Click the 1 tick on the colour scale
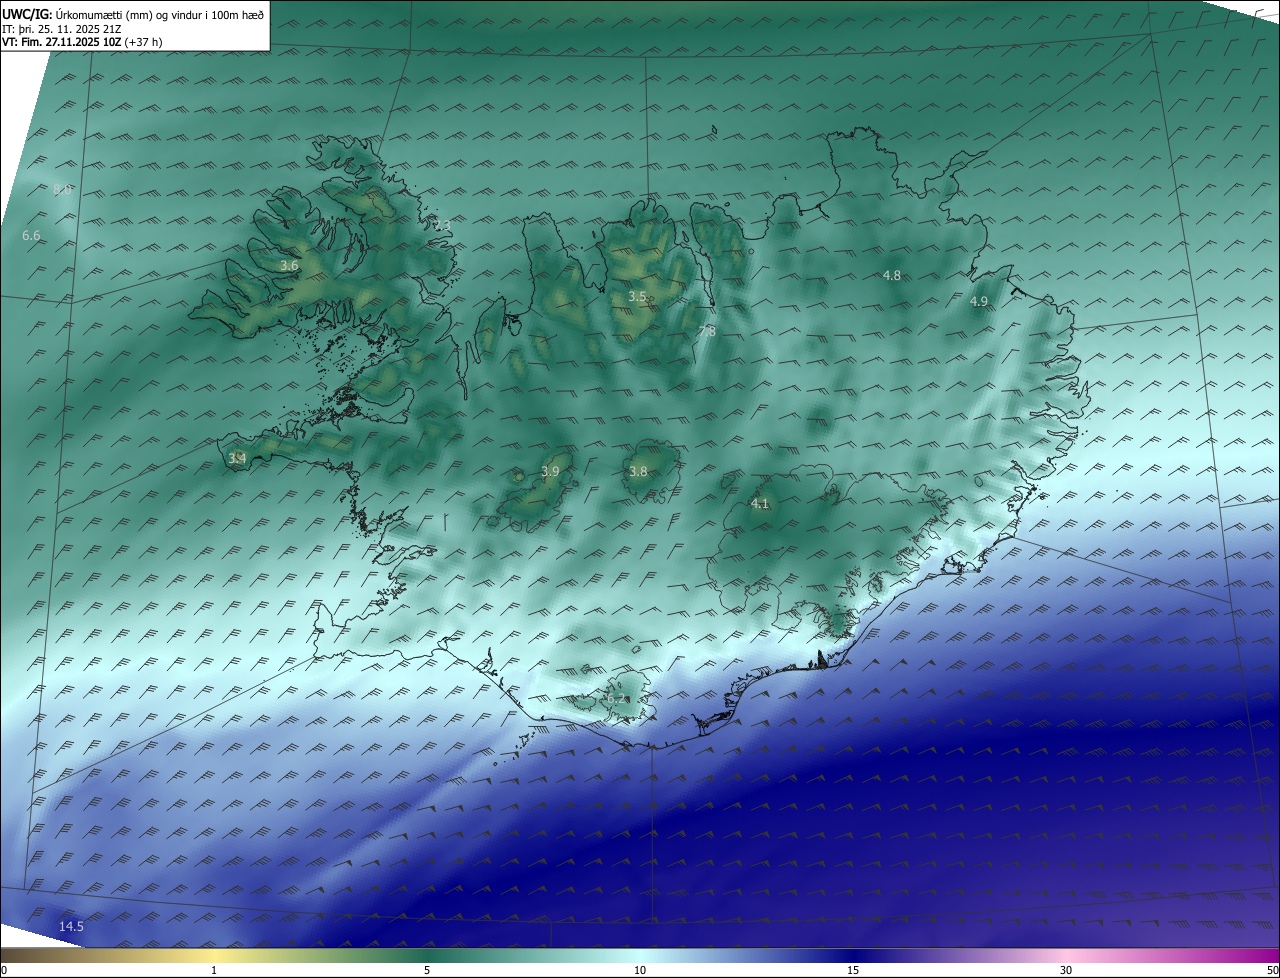 point(214,970)
